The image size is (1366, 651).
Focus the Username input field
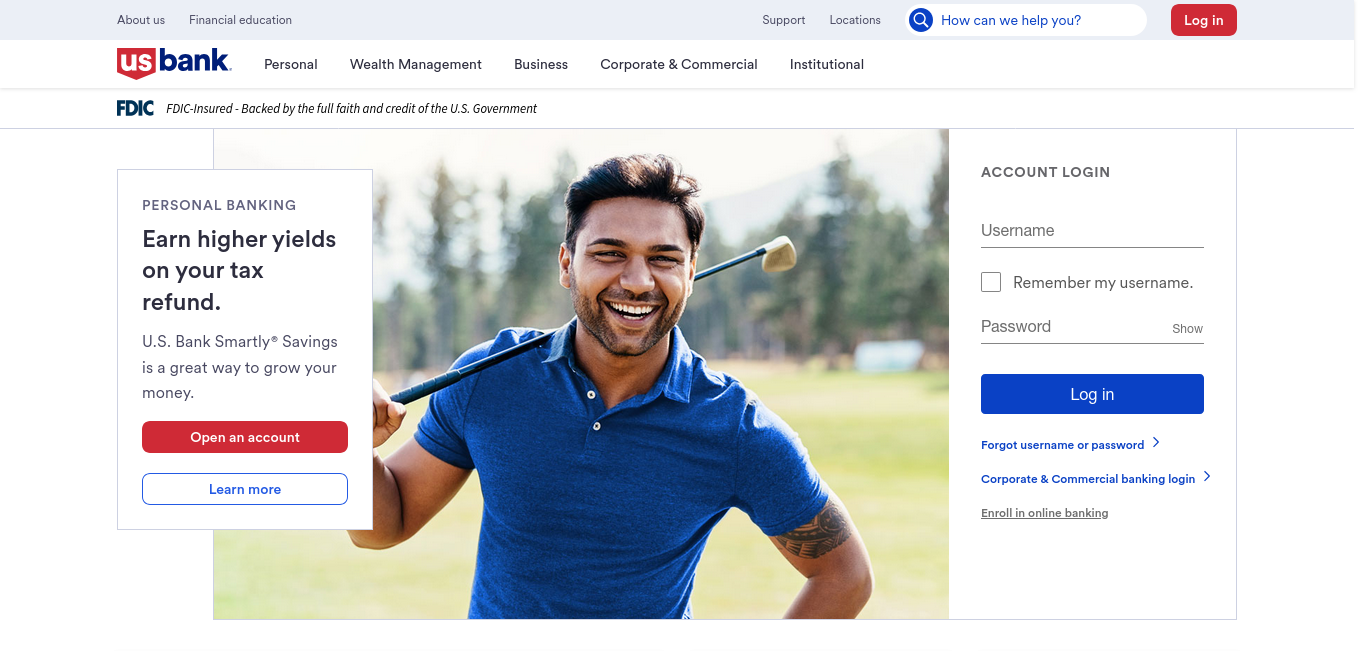(1092, 231)
